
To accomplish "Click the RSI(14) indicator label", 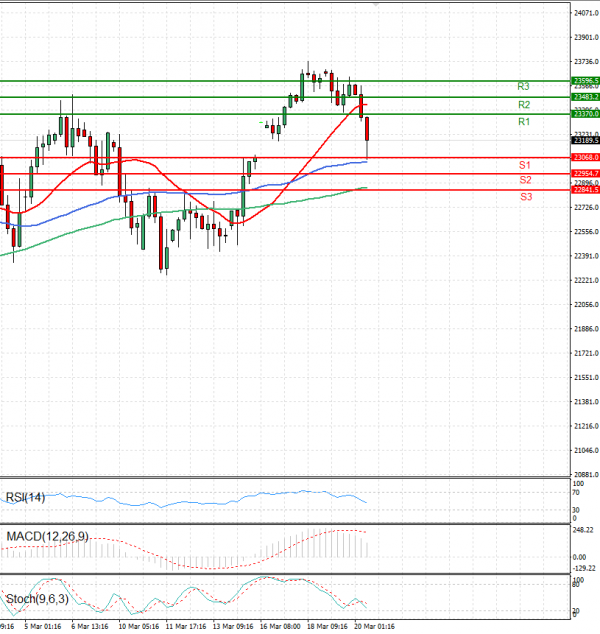I will pyautogui.click(x=25, y=497).
